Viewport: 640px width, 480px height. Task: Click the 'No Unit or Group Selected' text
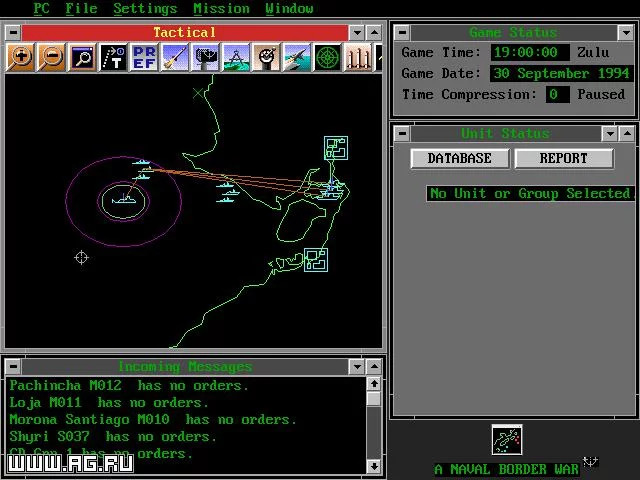coord(530,193)
